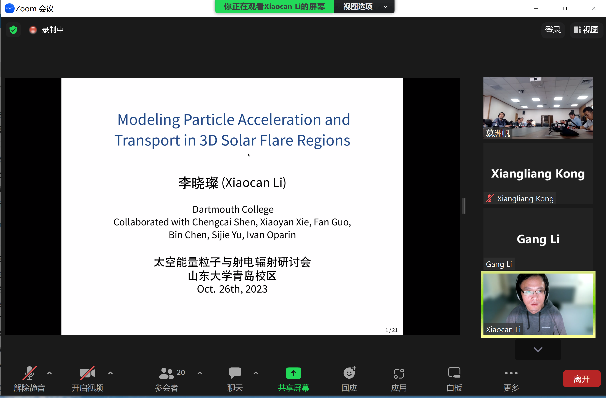Open the More three-dots menu
This screenshot has height=398, width=606.
click(511, 373)
